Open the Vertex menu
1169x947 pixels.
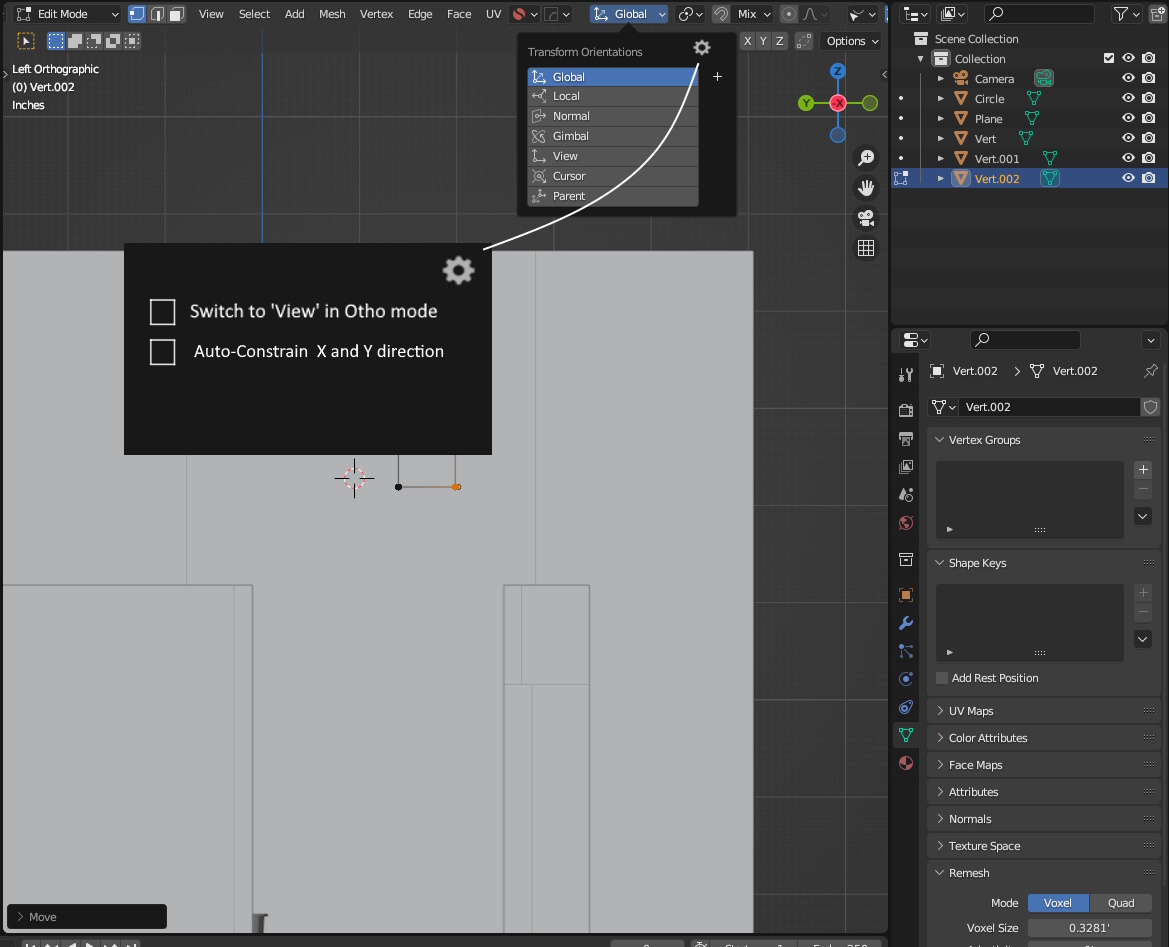pos(376,14)
